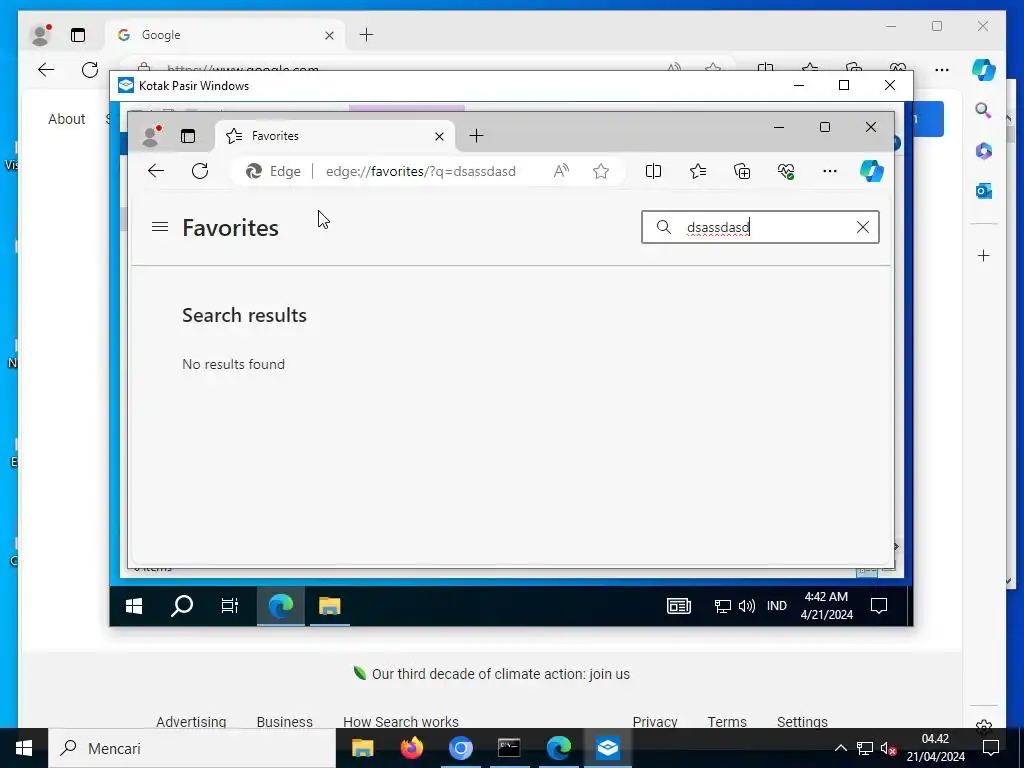1024x768 pixels.
Task: Click the Mencari taskbar search box
Action: (192, 748)
